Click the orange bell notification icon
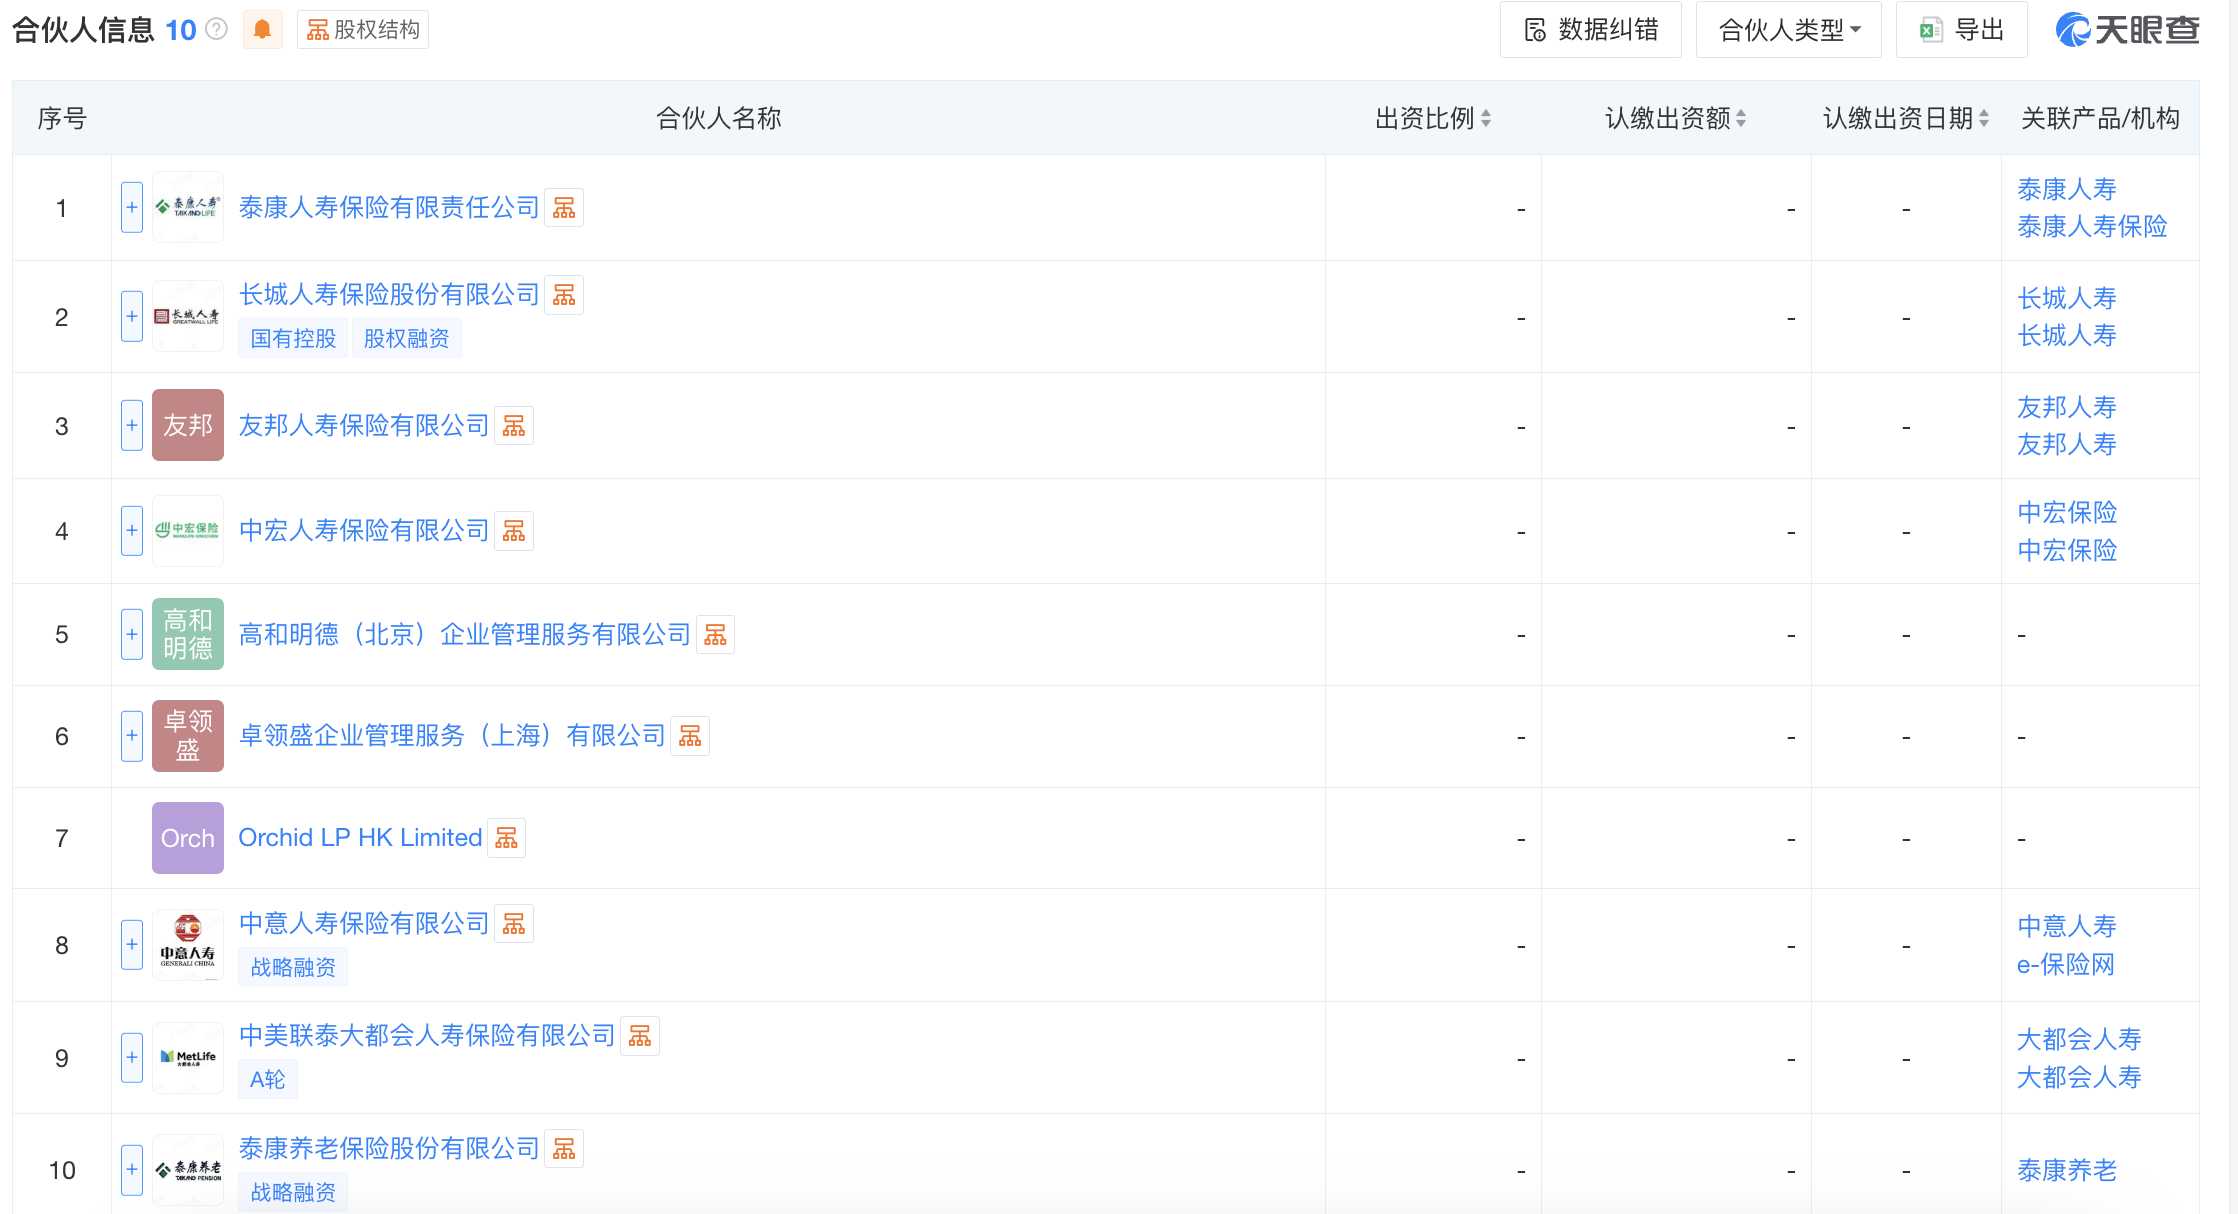 pyautogui.click(x=262, y=29)
